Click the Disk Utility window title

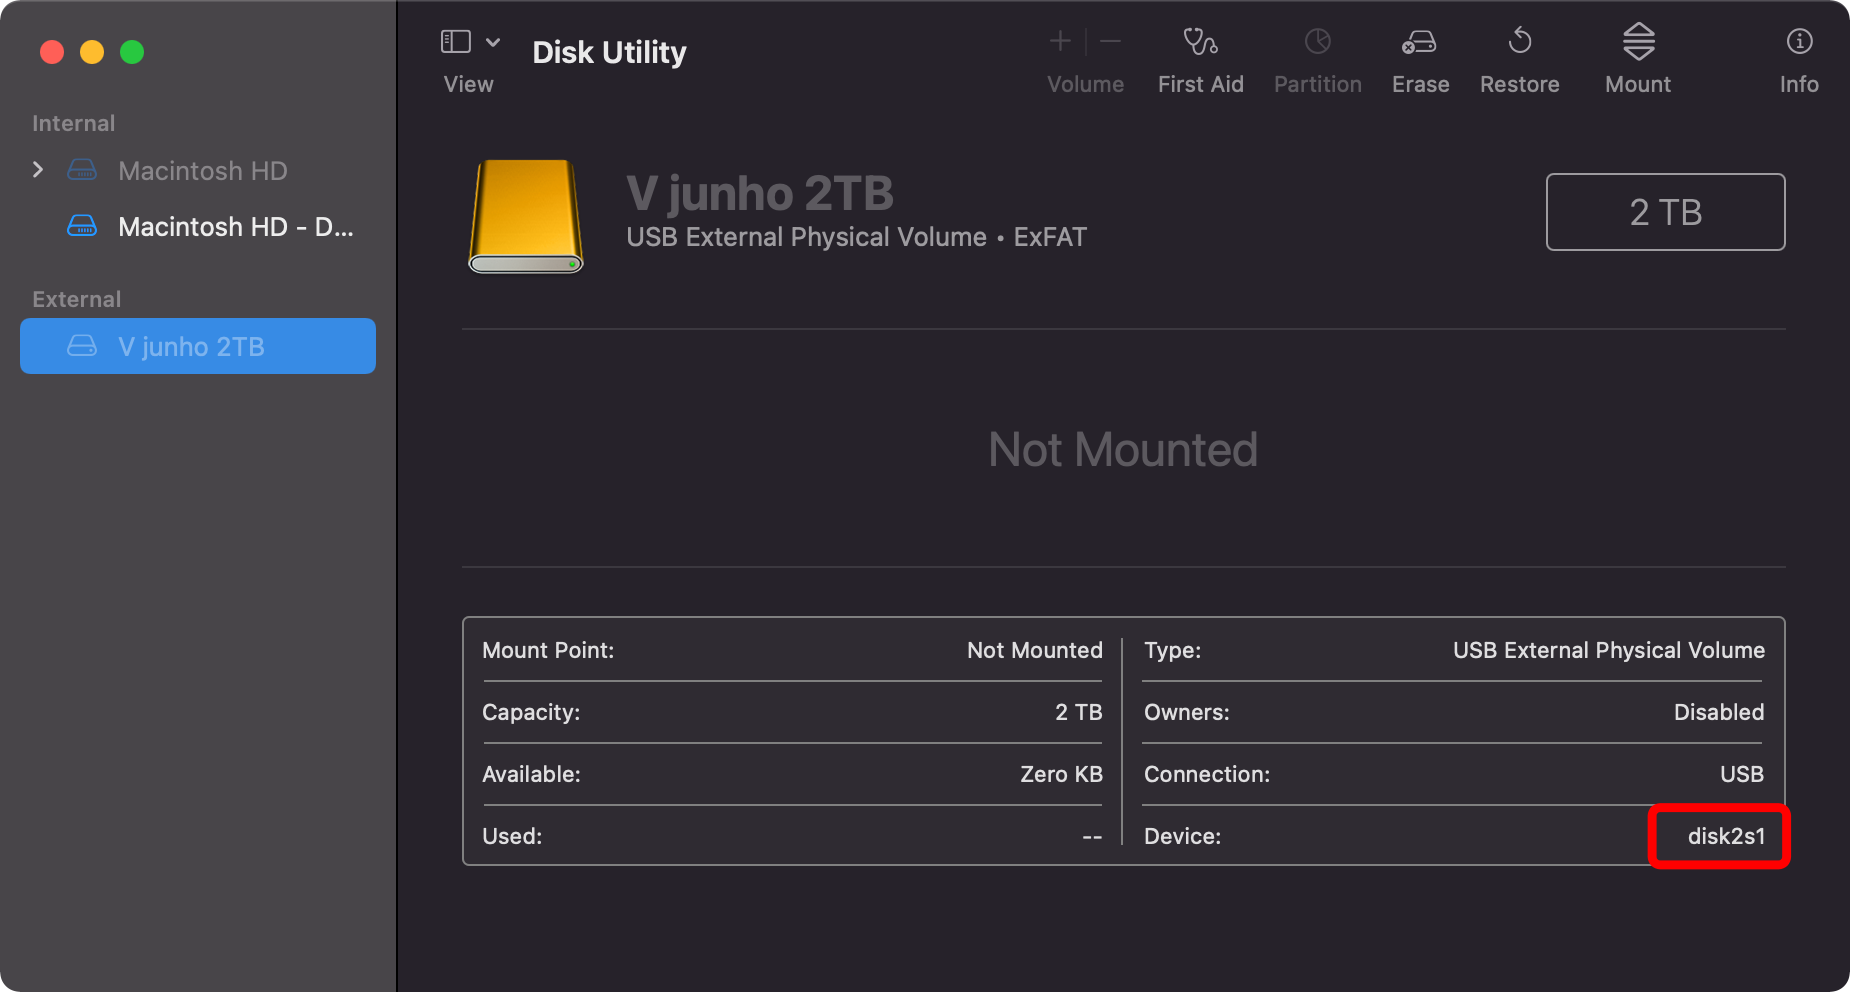point(609,52)
